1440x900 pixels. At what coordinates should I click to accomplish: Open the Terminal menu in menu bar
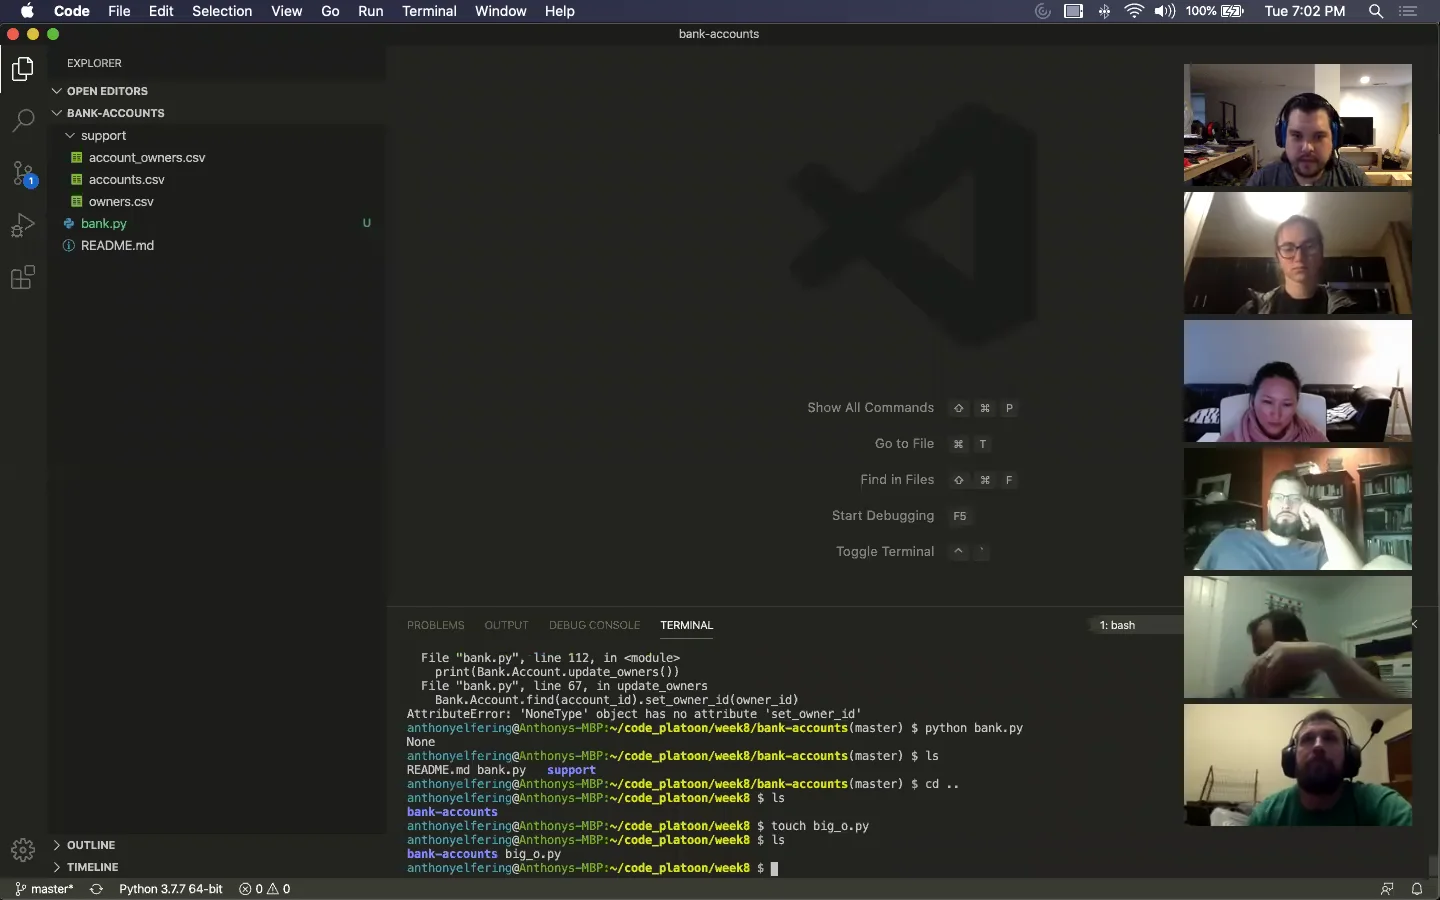point(429,11)
